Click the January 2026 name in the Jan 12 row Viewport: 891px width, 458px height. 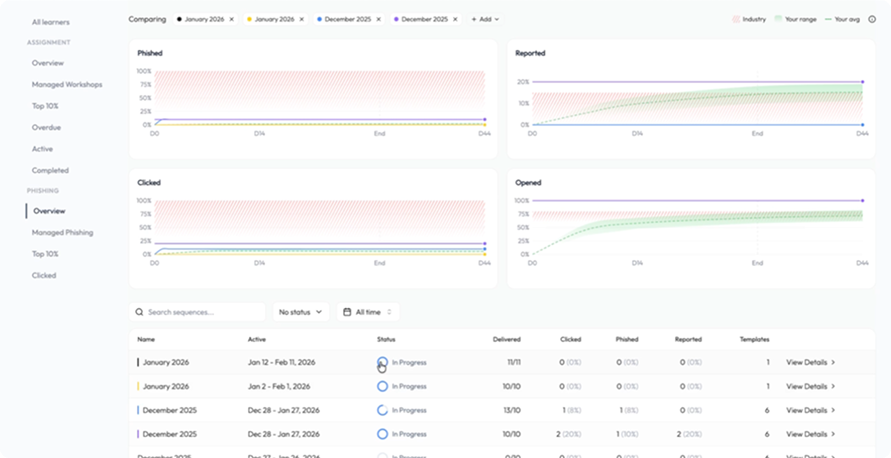point(166,363)
